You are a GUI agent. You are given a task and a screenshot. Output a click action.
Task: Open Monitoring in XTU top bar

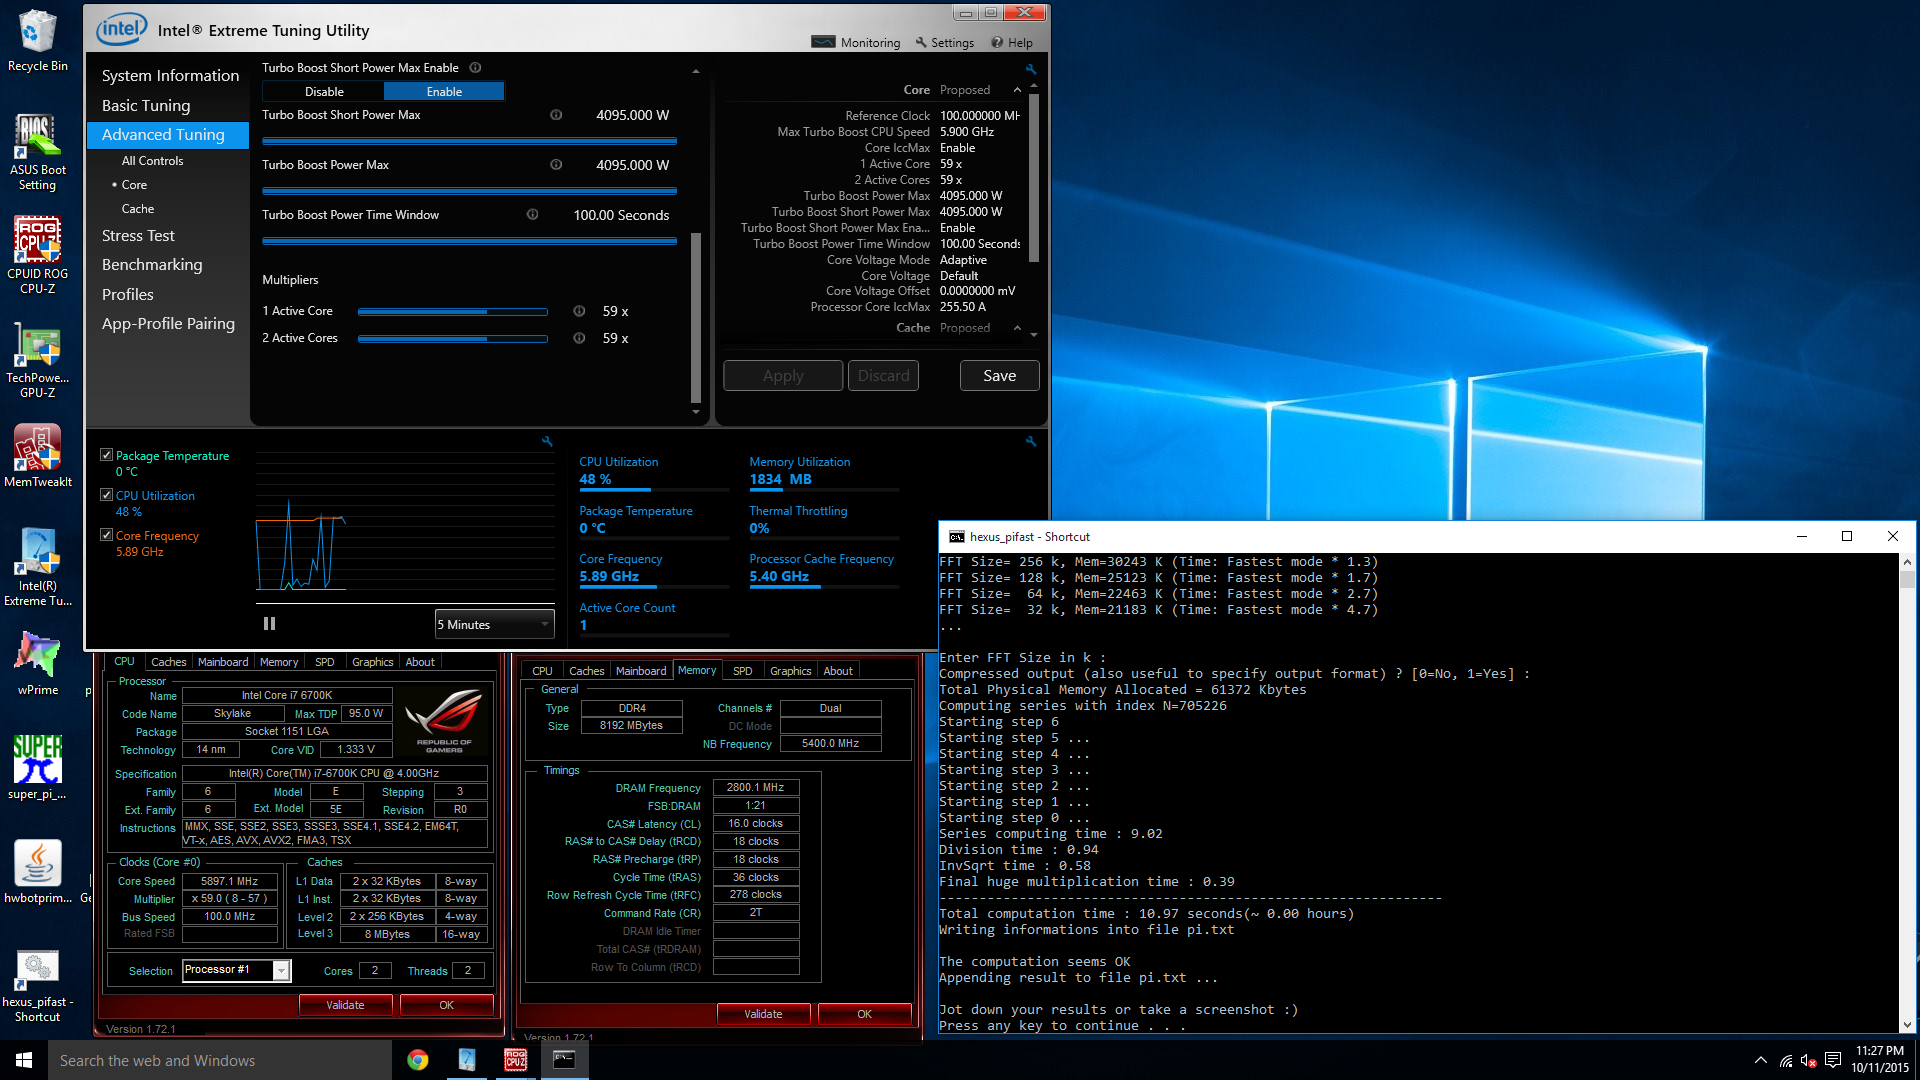(856, 43)
